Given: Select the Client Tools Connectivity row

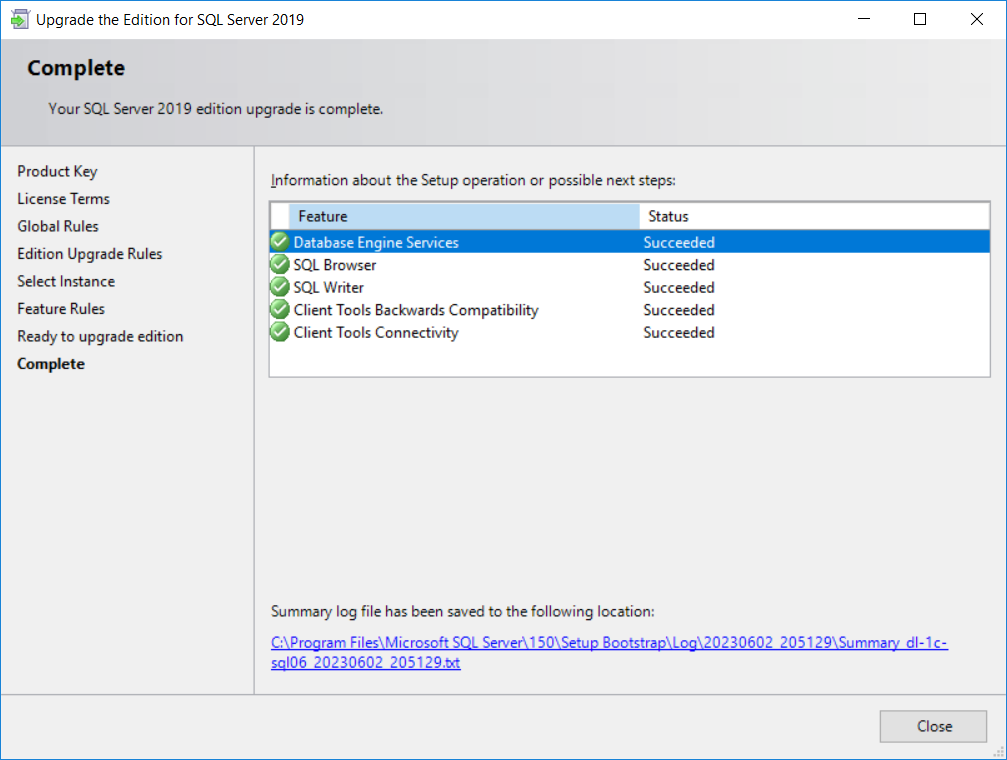Looking at the screenshot, I should tap(629, 332).
